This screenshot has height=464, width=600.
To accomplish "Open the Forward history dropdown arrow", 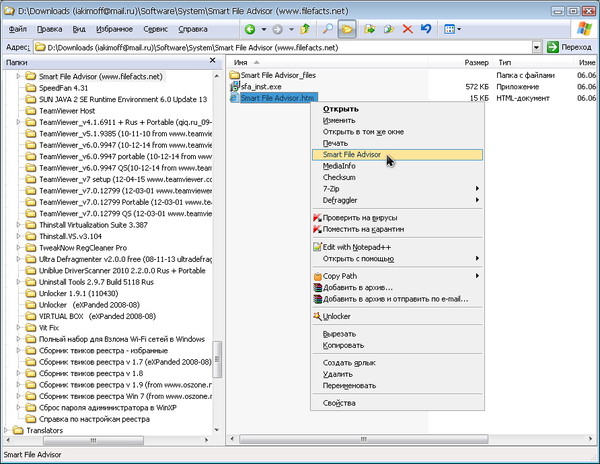I will coord(291,29).
